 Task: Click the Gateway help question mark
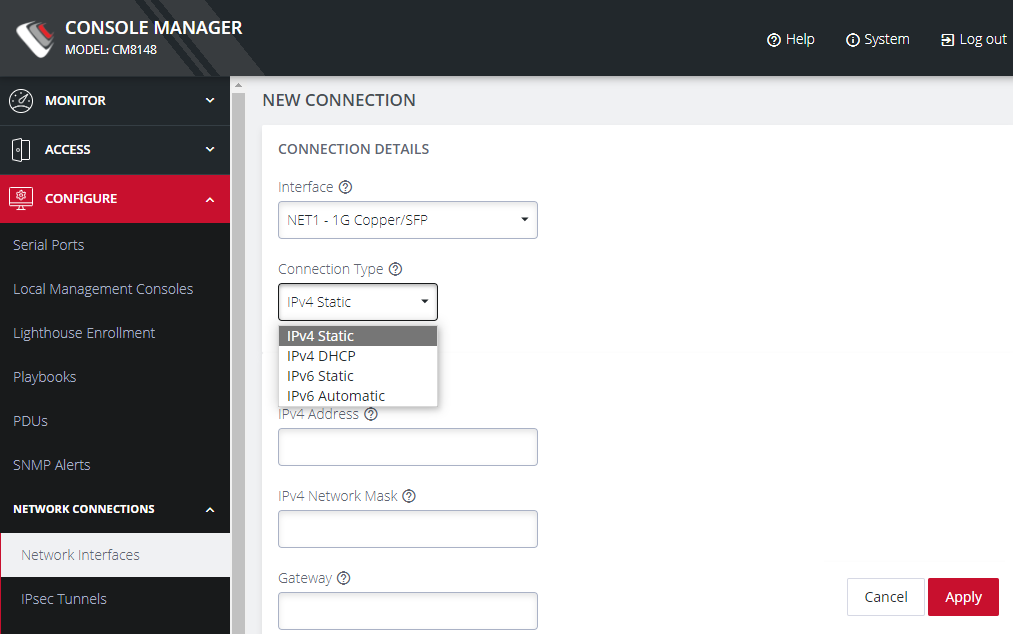343,577
